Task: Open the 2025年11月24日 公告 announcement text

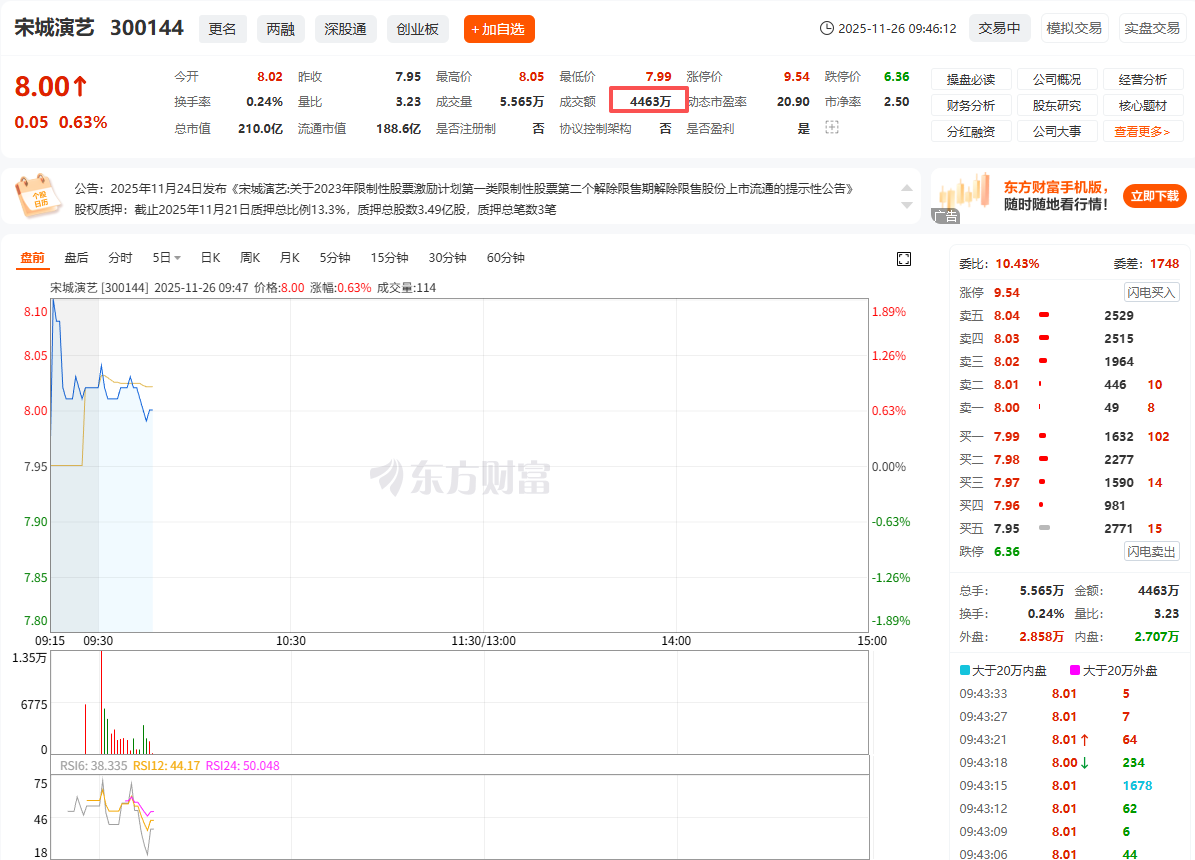Action: (463, 188)
